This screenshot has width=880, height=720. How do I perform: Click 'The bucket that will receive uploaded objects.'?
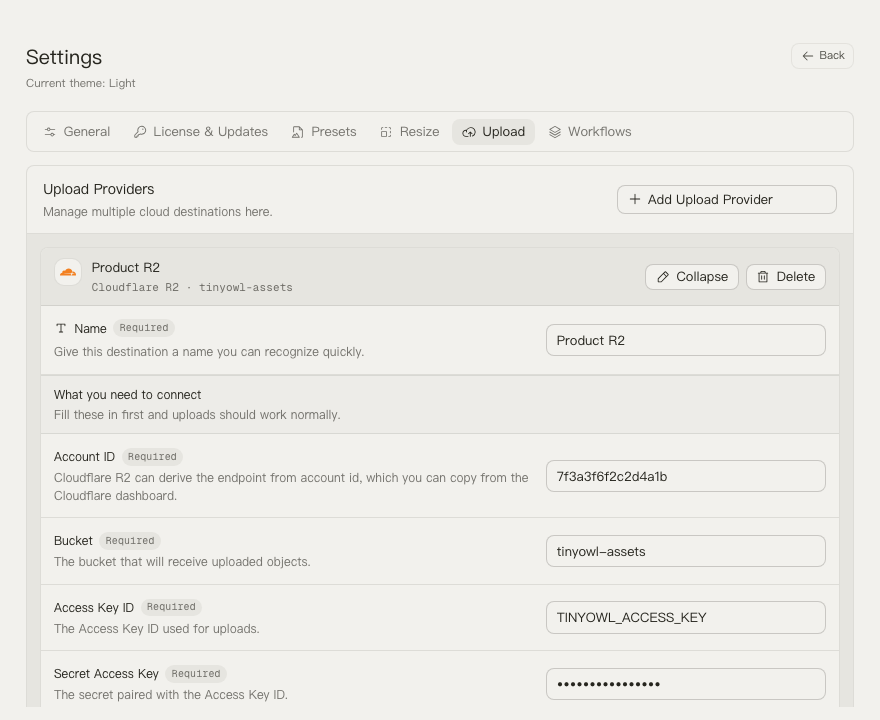pyautogui.click(x=182, y=562)
